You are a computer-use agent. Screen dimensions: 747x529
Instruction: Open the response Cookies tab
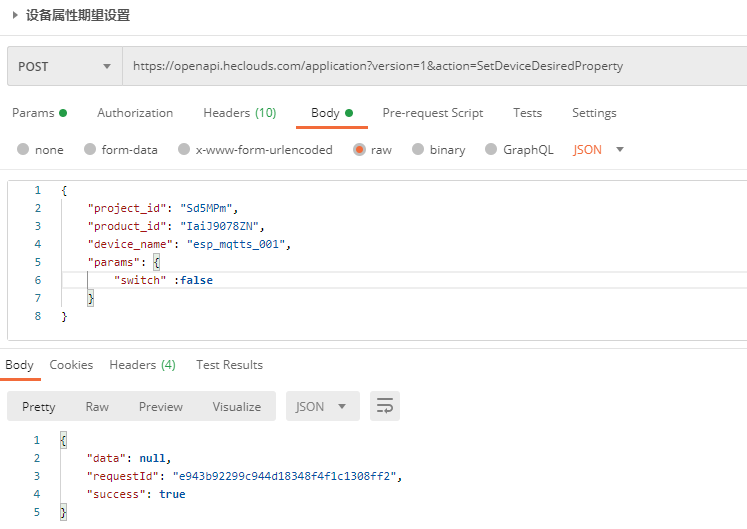point(71,365)
